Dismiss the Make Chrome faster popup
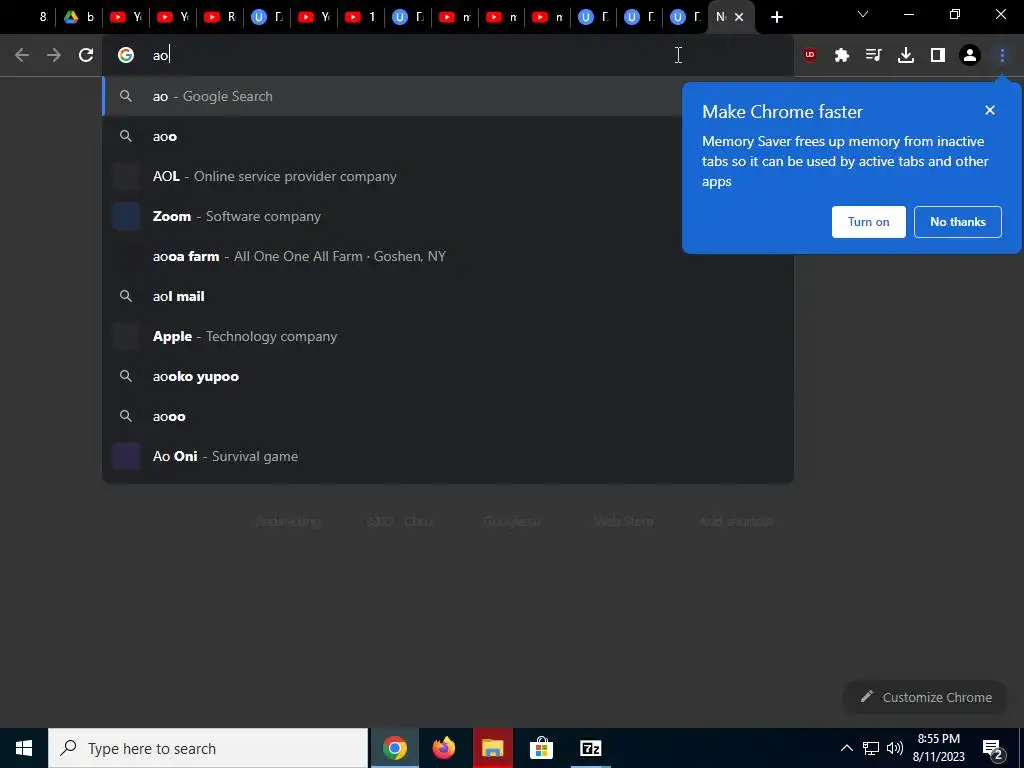The image size is (1024, 768). pyautogui.click(x=990, y=110)
